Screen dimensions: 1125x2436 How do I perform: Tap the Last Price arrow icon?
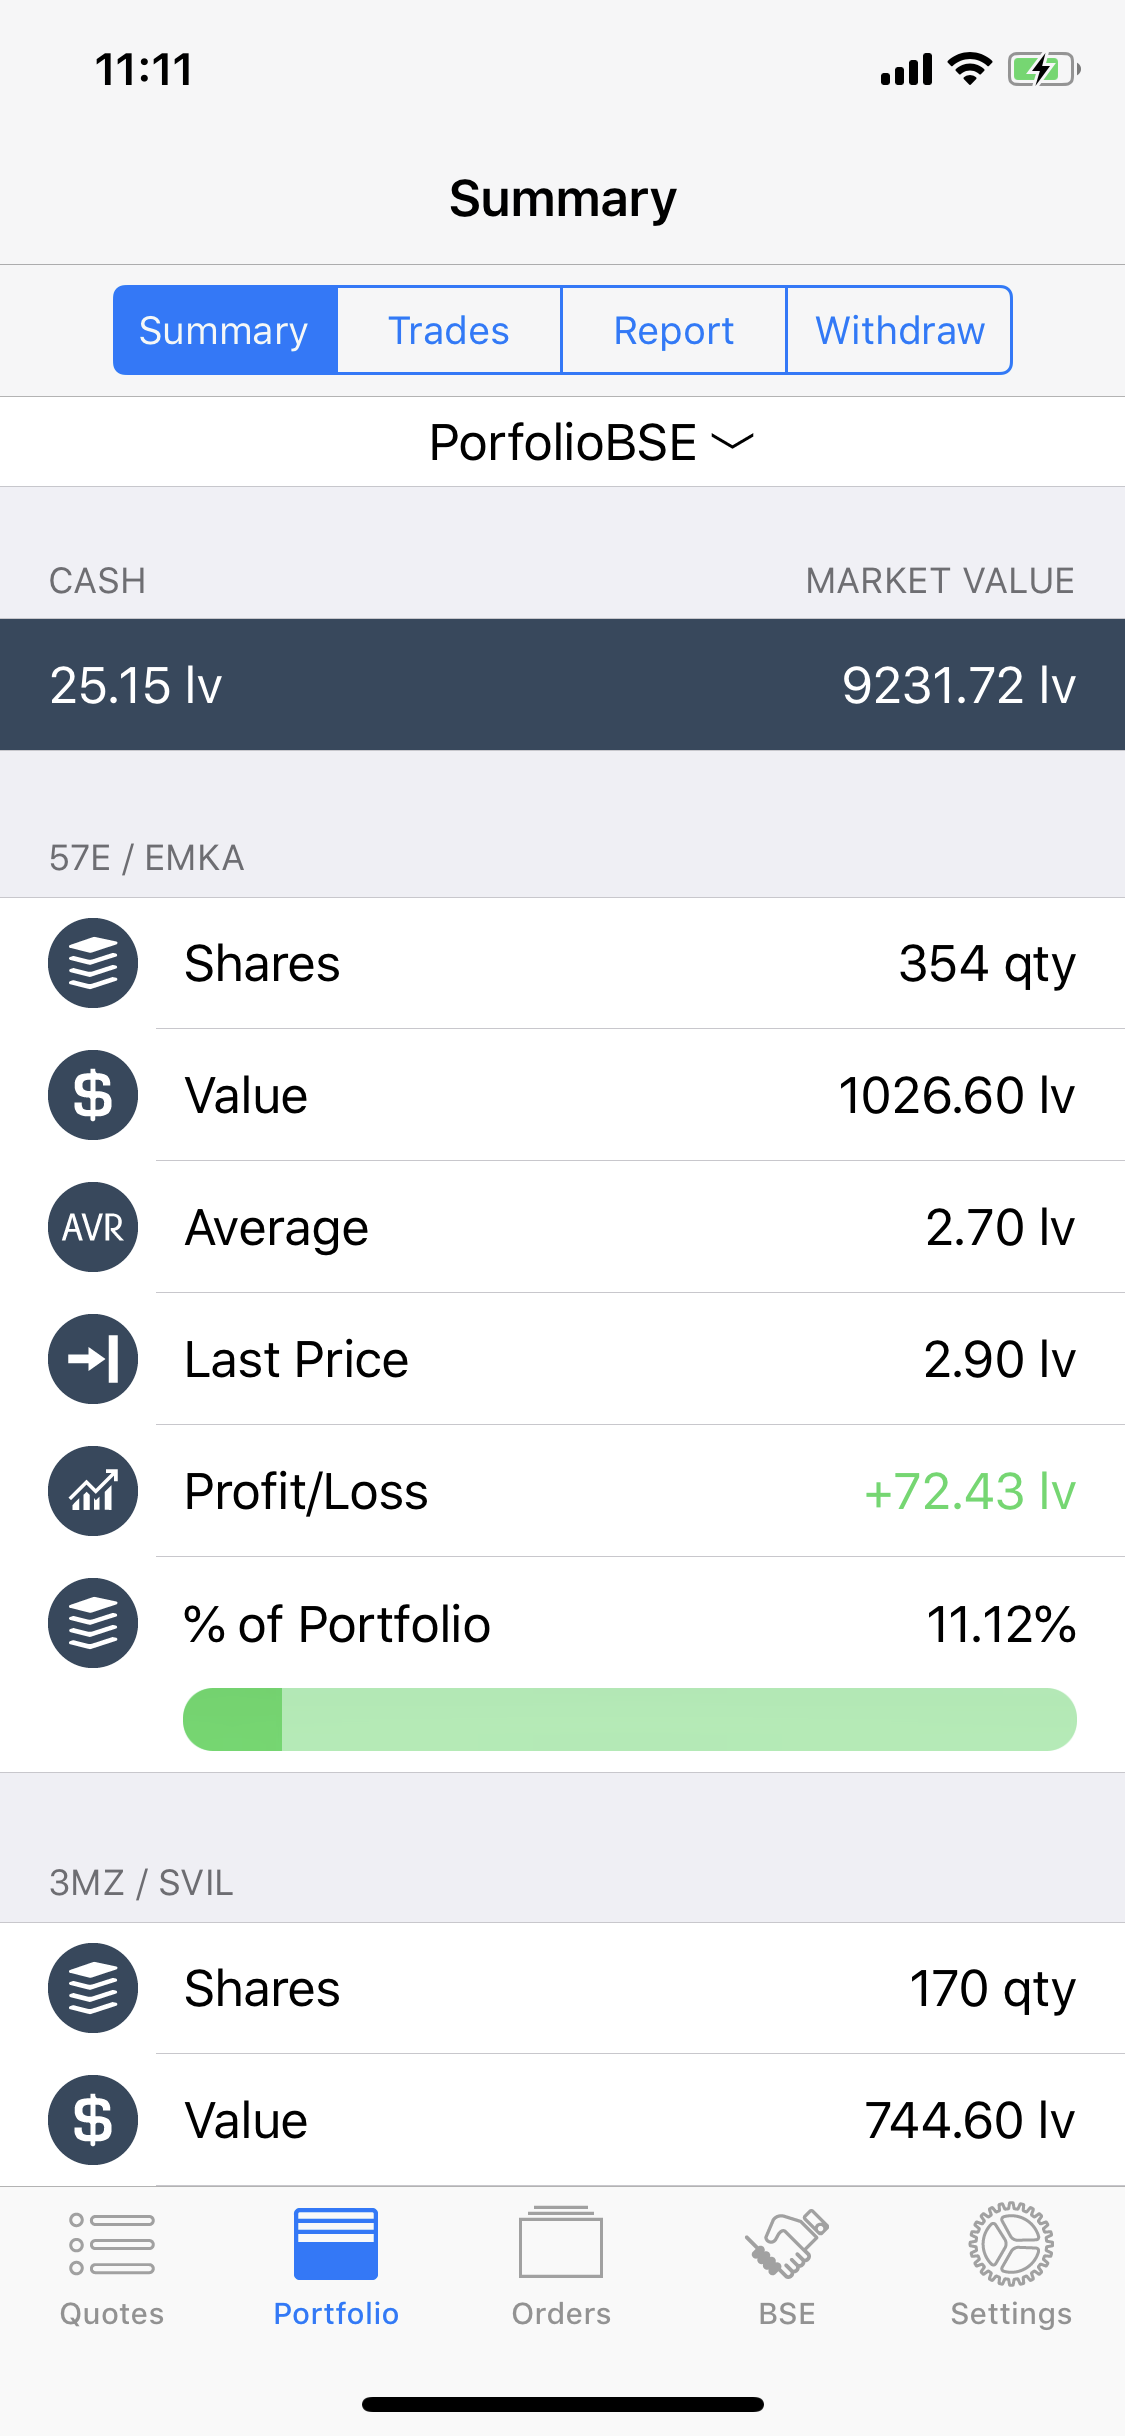pyautogui.click(x=93, y=1359)
